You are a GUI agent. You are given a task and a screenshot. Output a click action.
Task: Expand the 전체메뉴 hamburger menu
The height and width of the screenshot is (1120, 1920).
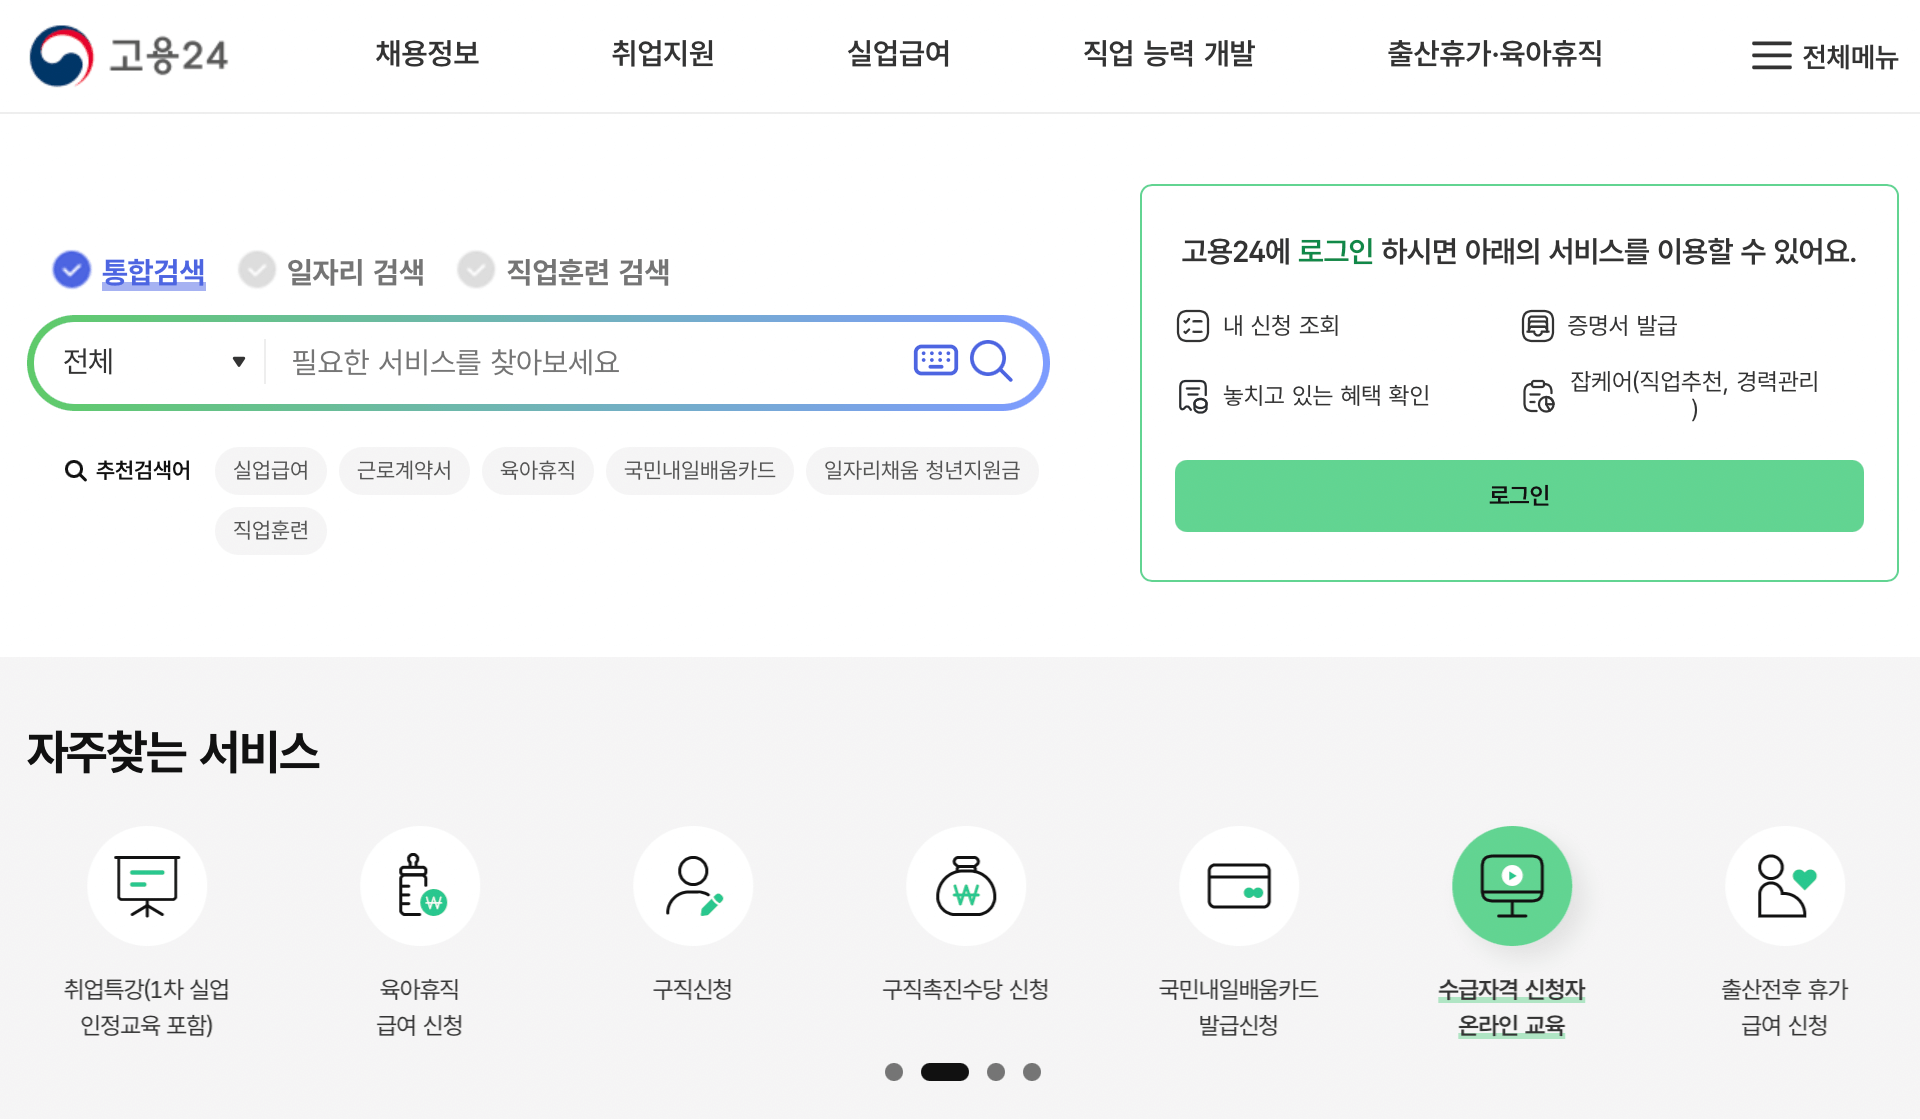(x=1824, y=57)
